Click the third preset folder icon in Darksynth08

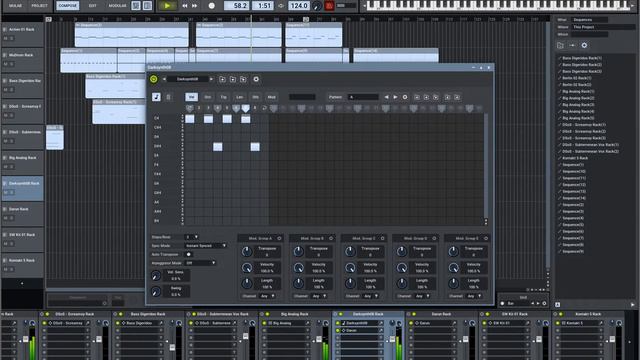pos(243,79)
